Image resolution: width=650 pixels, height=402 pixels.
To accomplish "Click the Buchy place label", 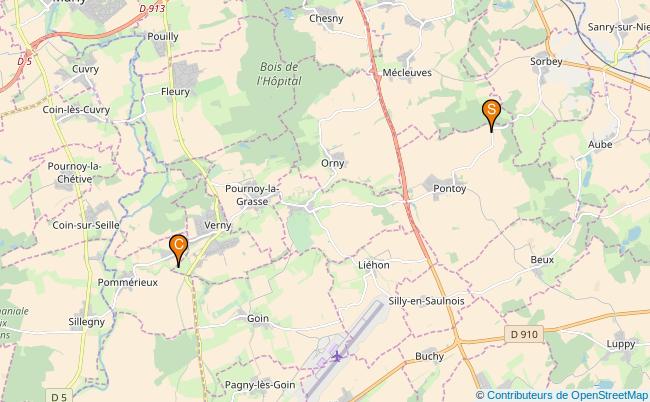I will [x=429, y=356].
